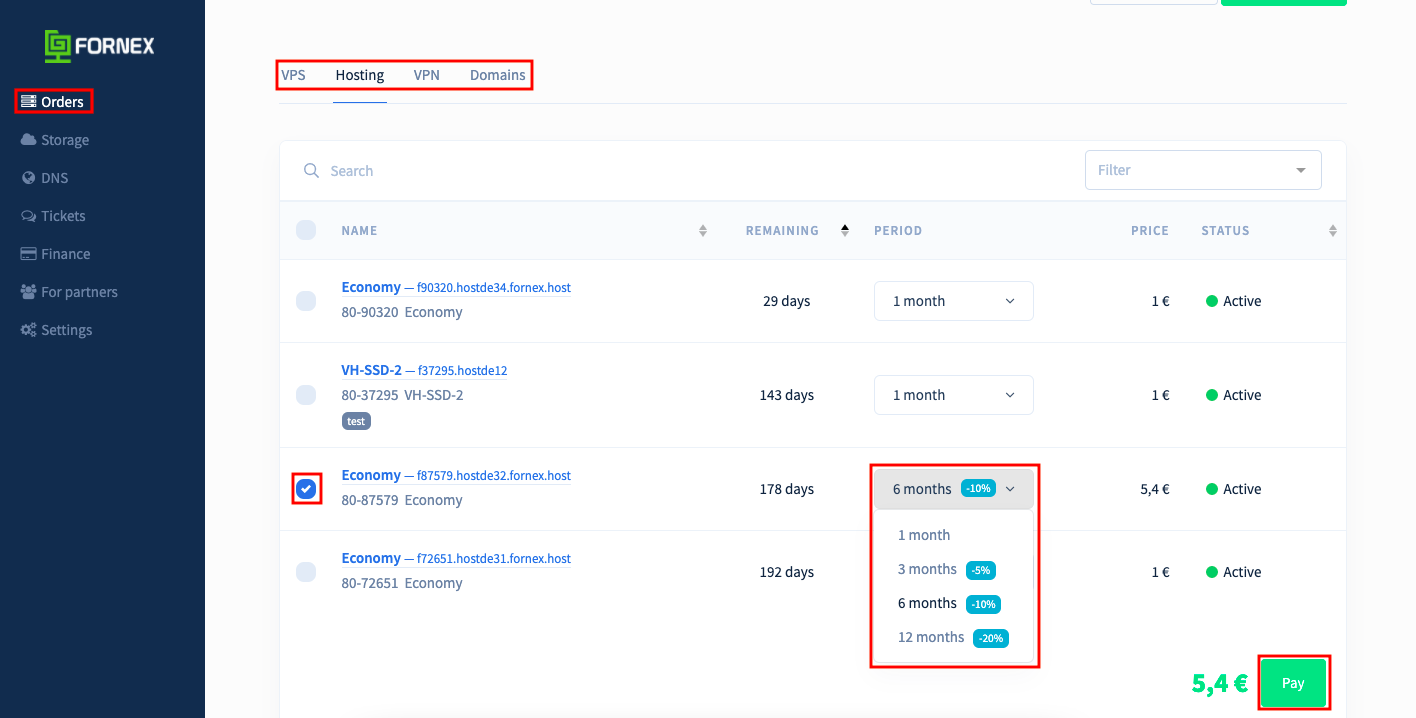This screenshot has width=1416, height=718.
Task: Collapse the 6 months period dropdown
Action: click(x=954, y=489)
